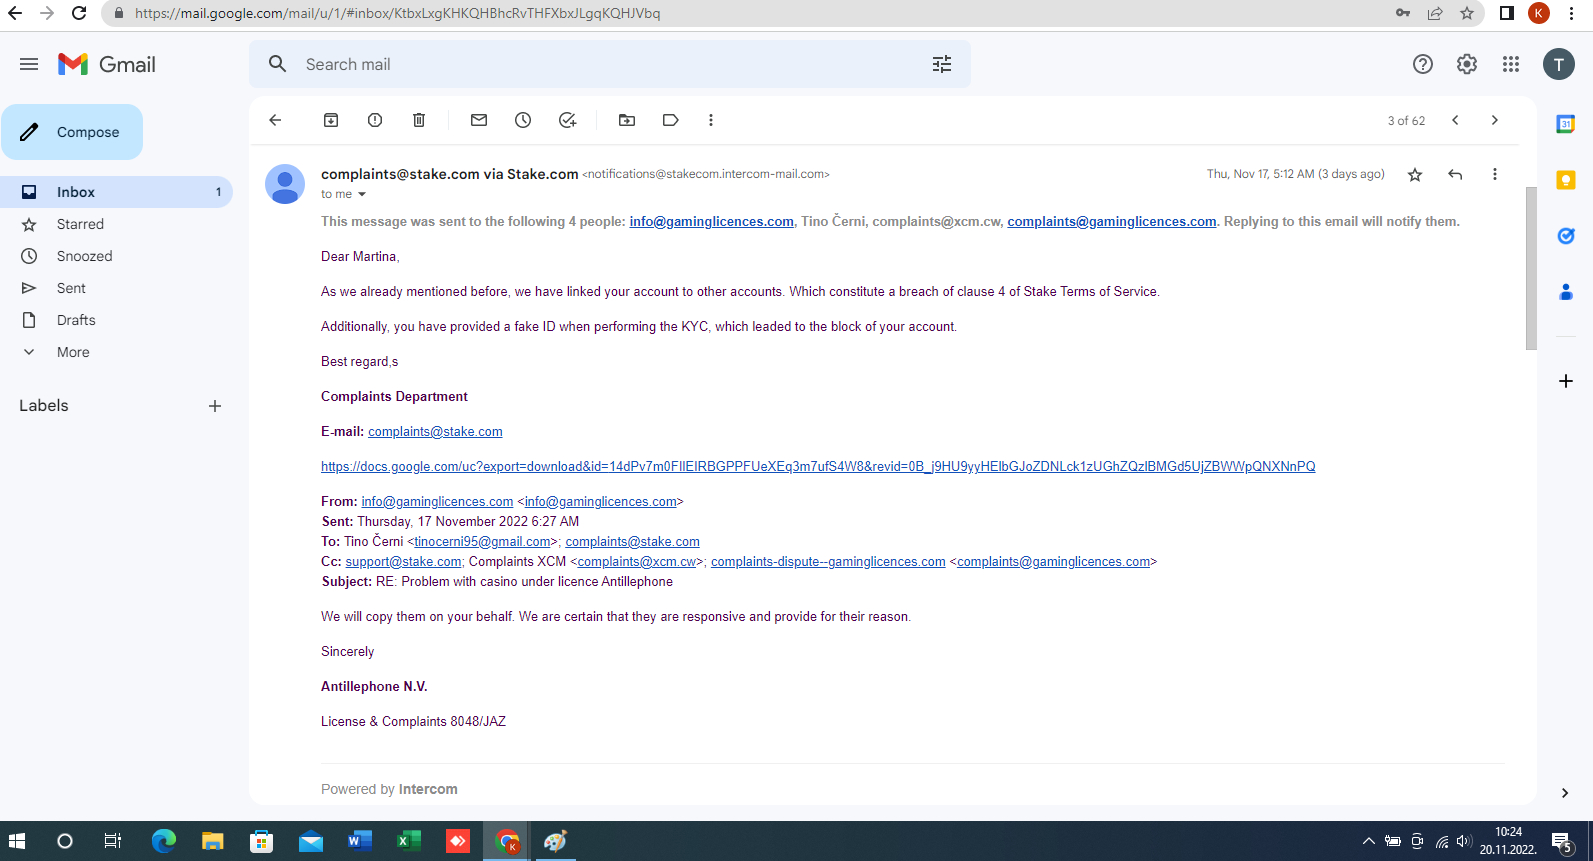The image size is (1593, 861).
Task: Click the Compose button
Action: (72, 132)
